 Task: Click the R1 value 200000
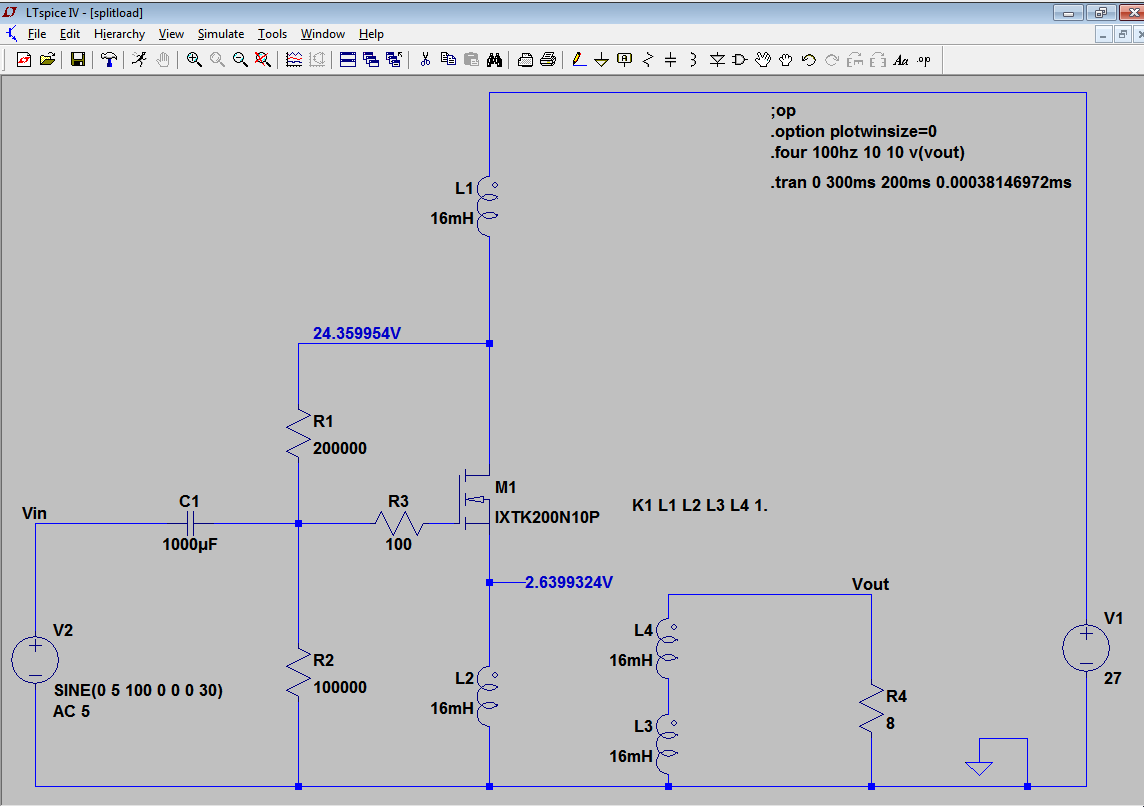point(340,448)
